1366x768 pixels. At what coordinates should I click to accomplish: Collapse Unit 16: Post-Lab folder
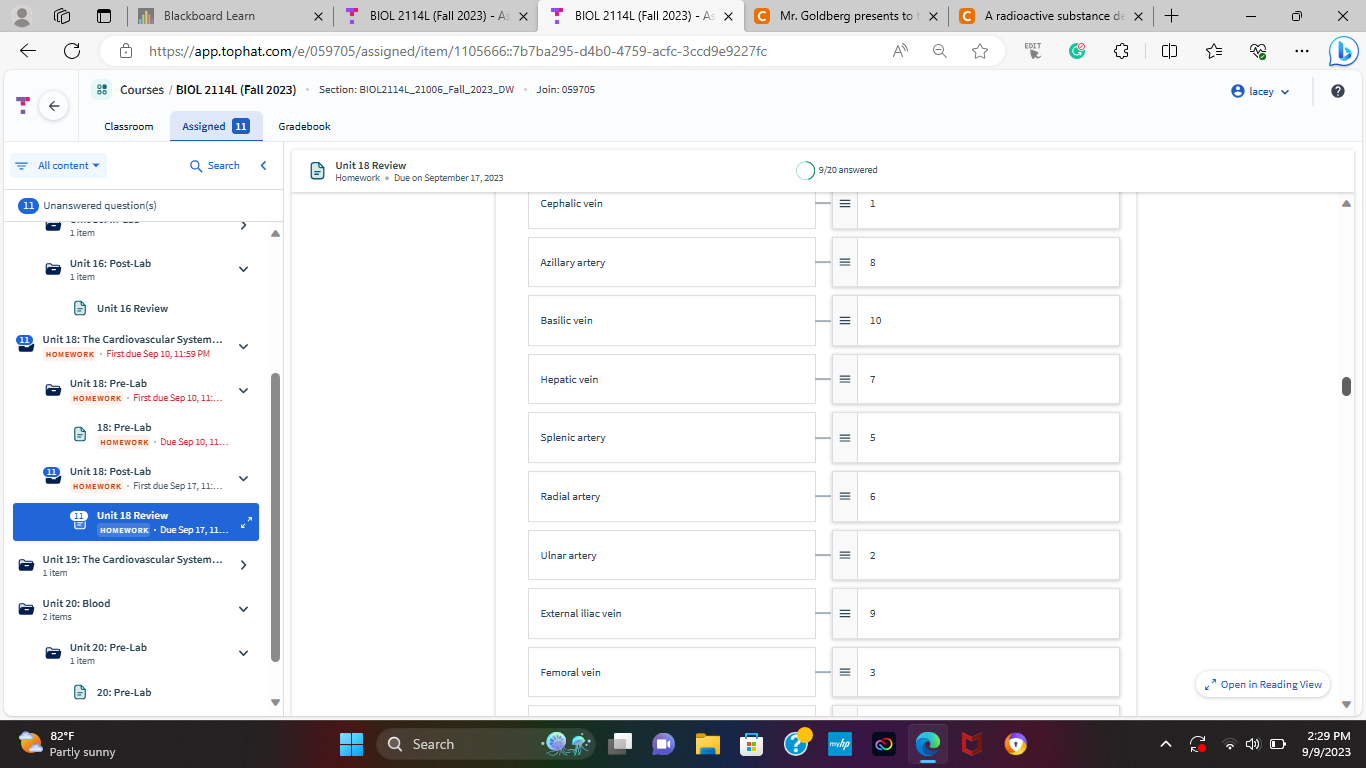click(243, 269)
